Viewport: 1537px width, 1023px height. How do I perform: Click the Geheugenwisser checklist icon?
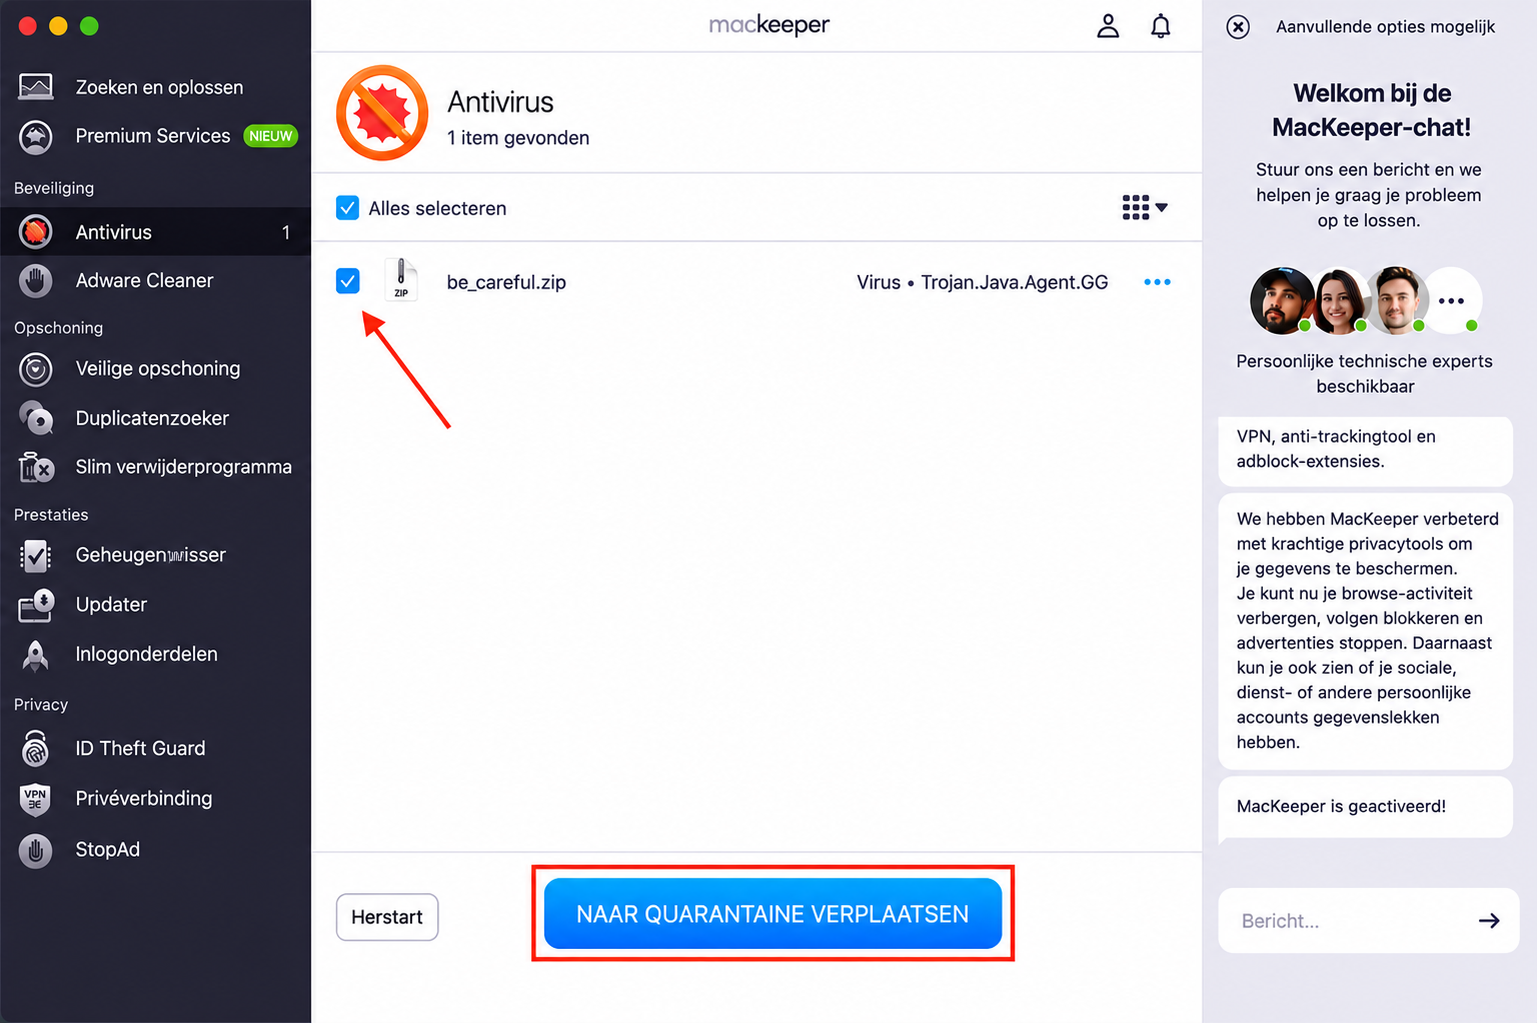tap(36, 555)
